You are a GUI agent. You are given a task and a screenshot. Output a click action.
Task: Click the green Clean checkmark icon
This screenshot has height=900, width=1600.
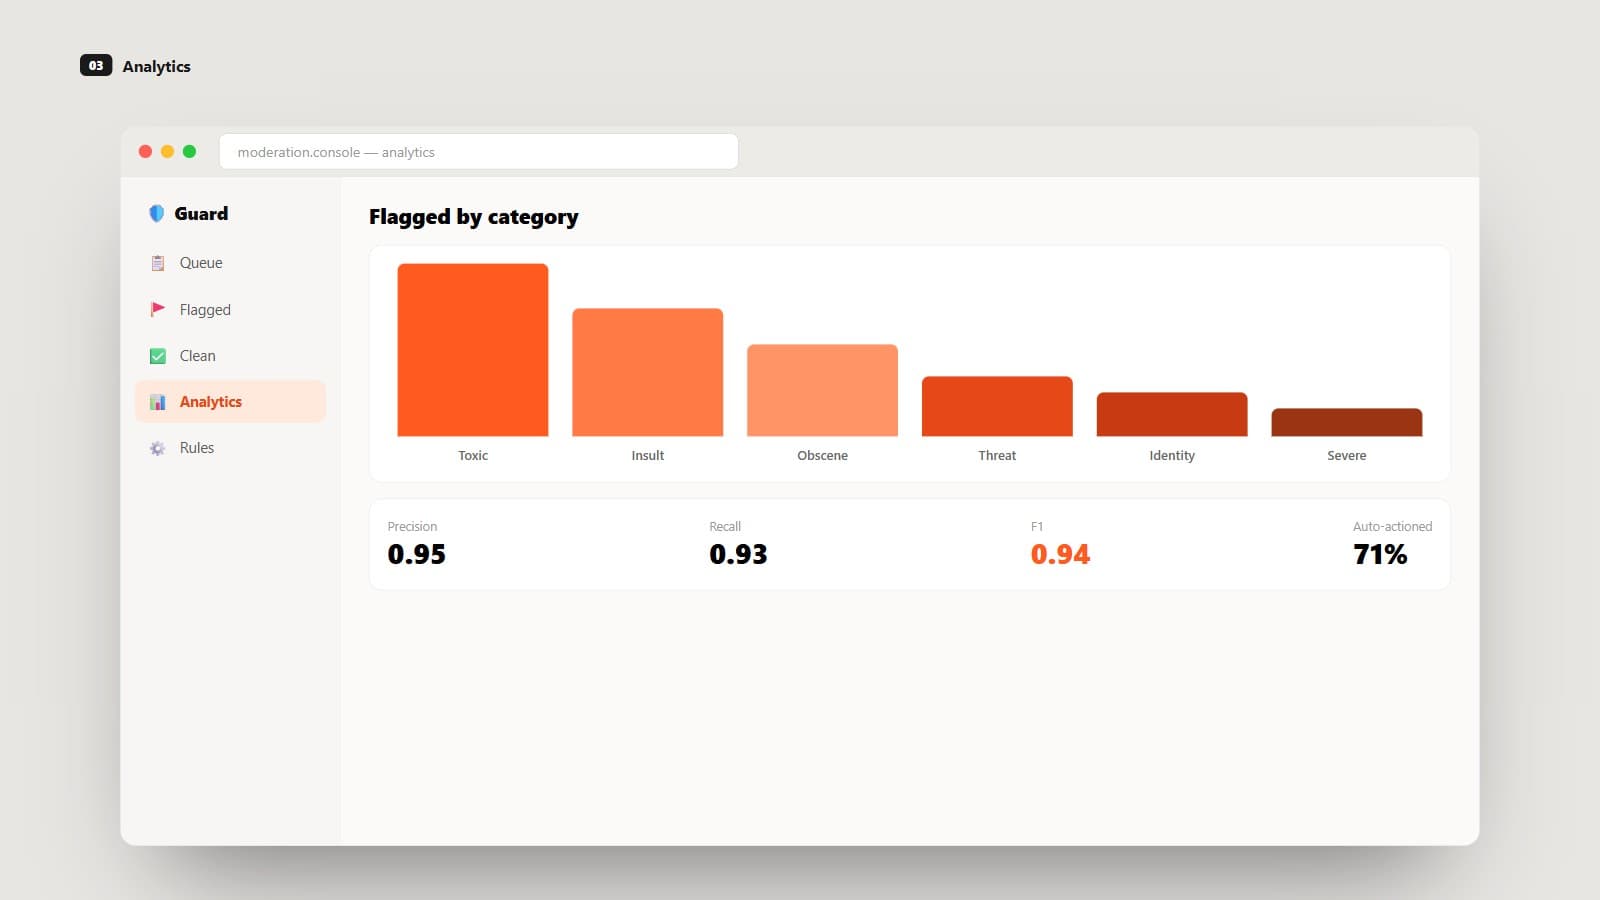click(x=157, y=356)
